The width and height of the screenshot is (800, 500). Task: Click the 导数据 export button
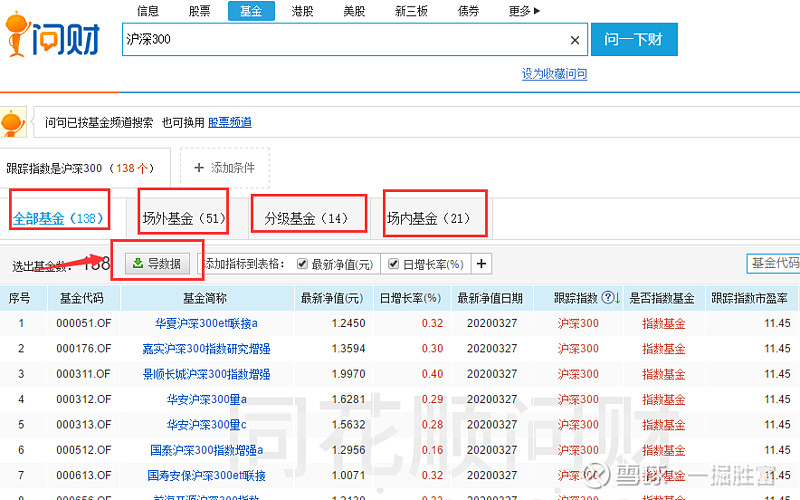pos(158,264)
